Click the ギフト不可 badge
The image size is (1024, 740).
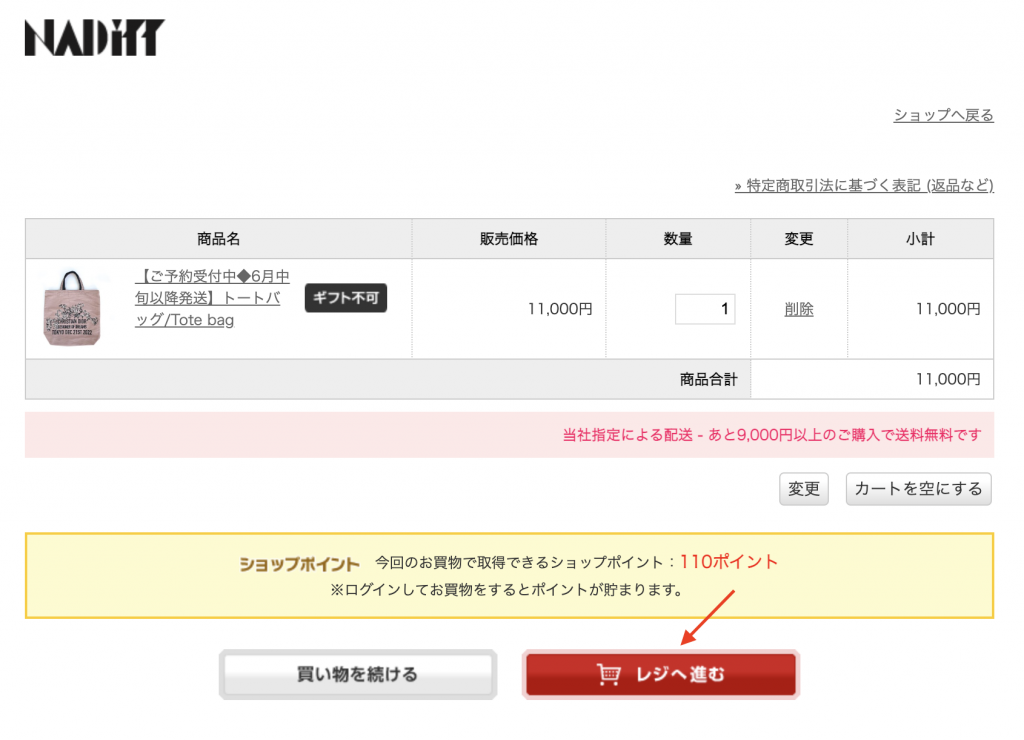click(345, 298)
